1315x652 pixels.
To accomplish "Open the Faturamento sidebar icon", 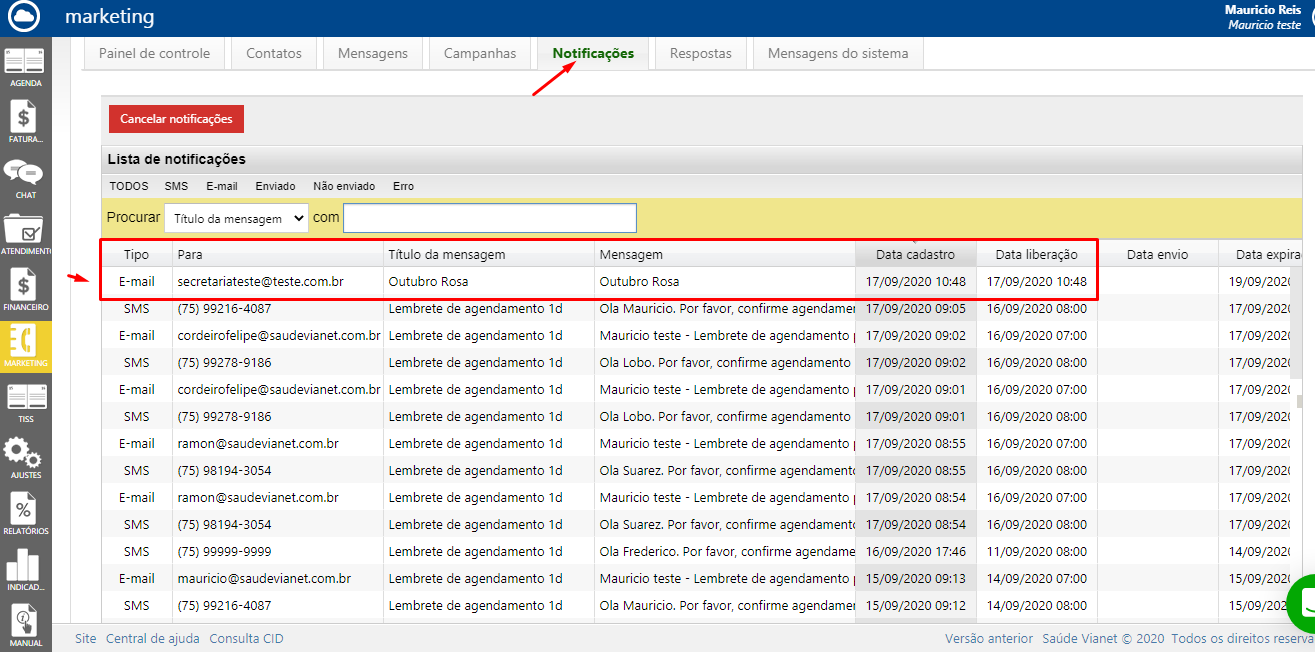I will pos(25,121).
